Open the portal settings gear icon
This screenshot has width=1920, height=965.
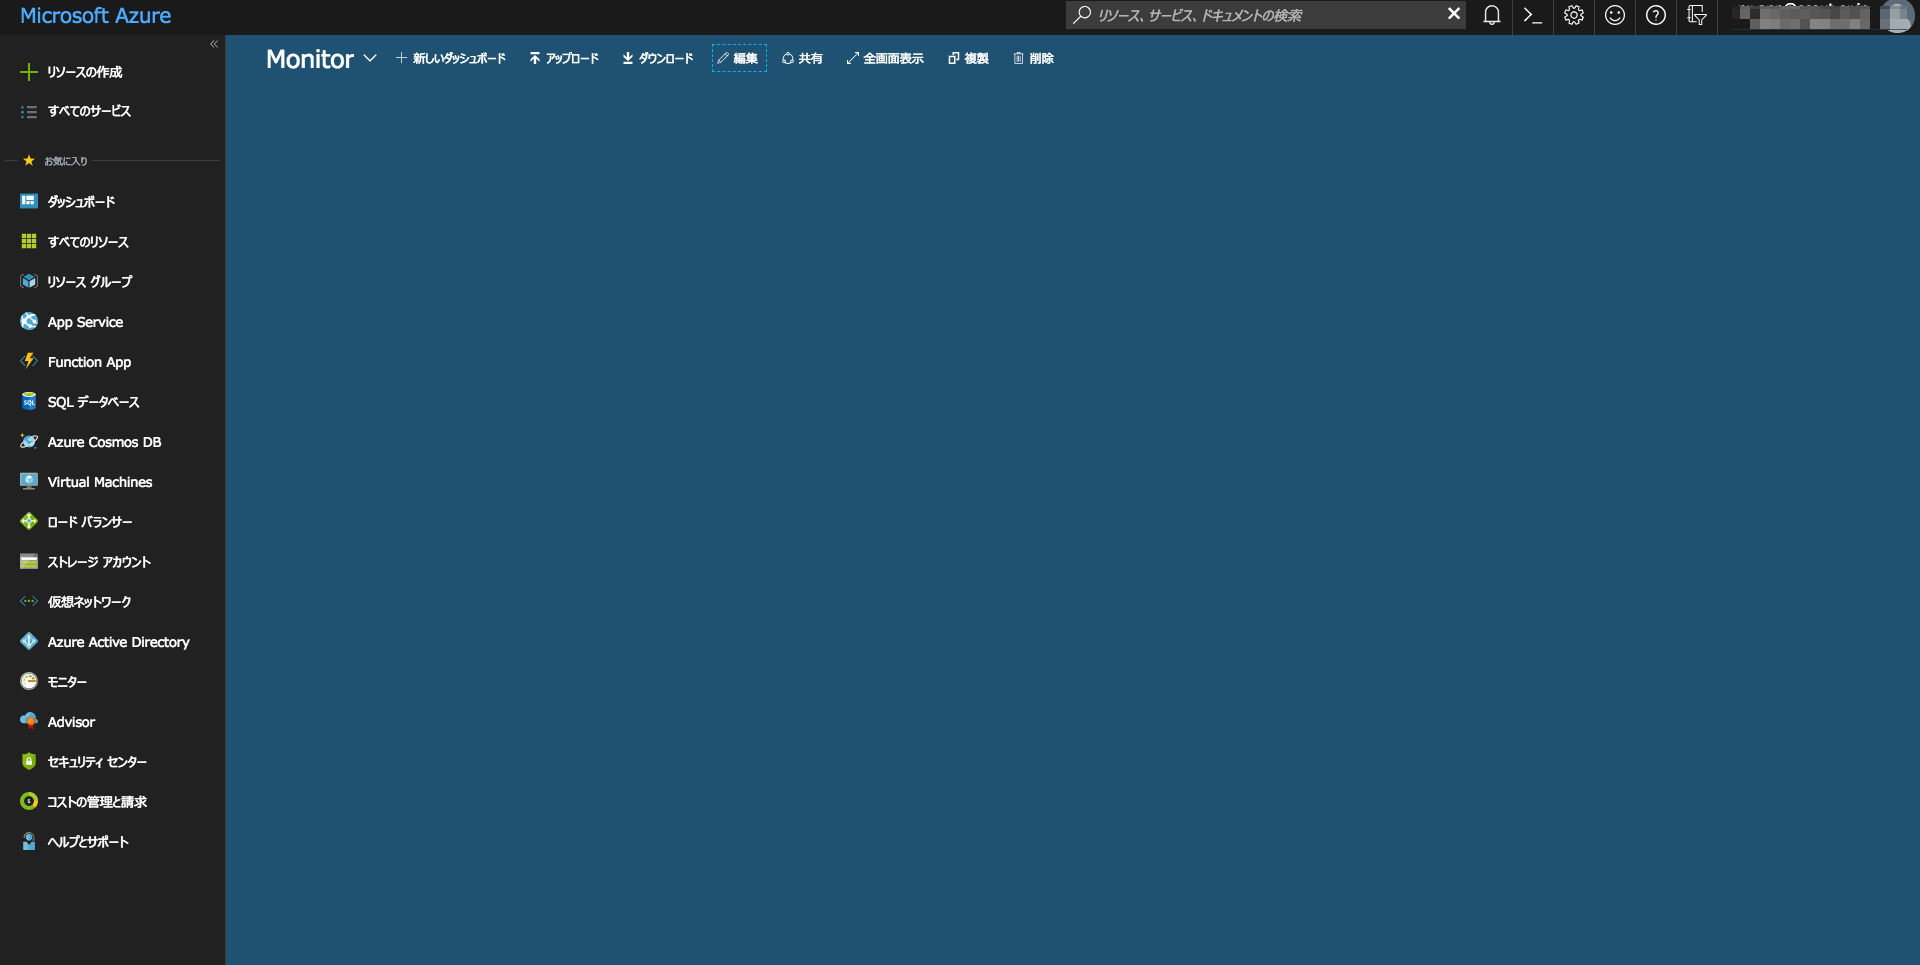pos(1574,15)
